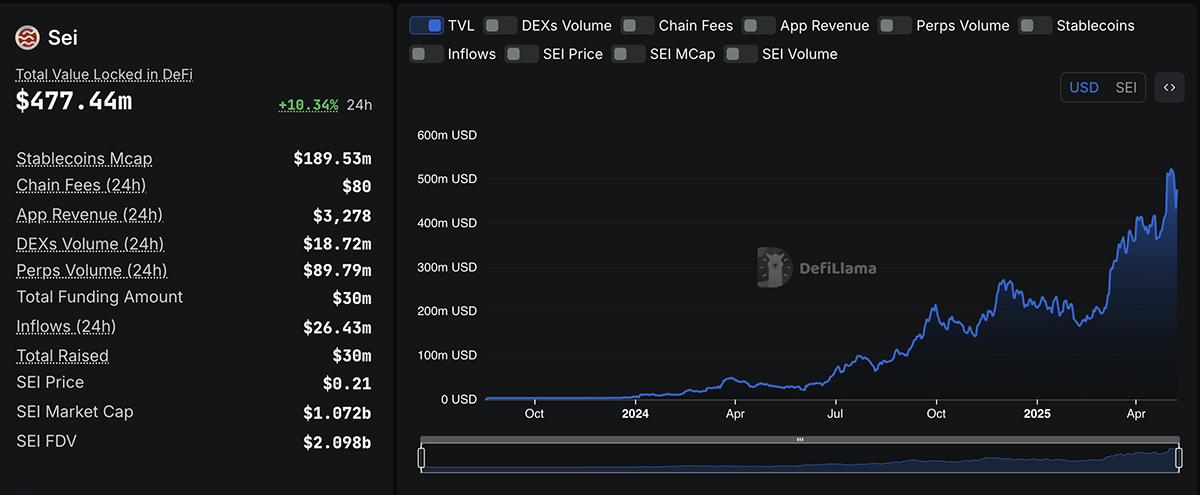Click the range slider top grip

pyautogui.click(x=799, y=439)
